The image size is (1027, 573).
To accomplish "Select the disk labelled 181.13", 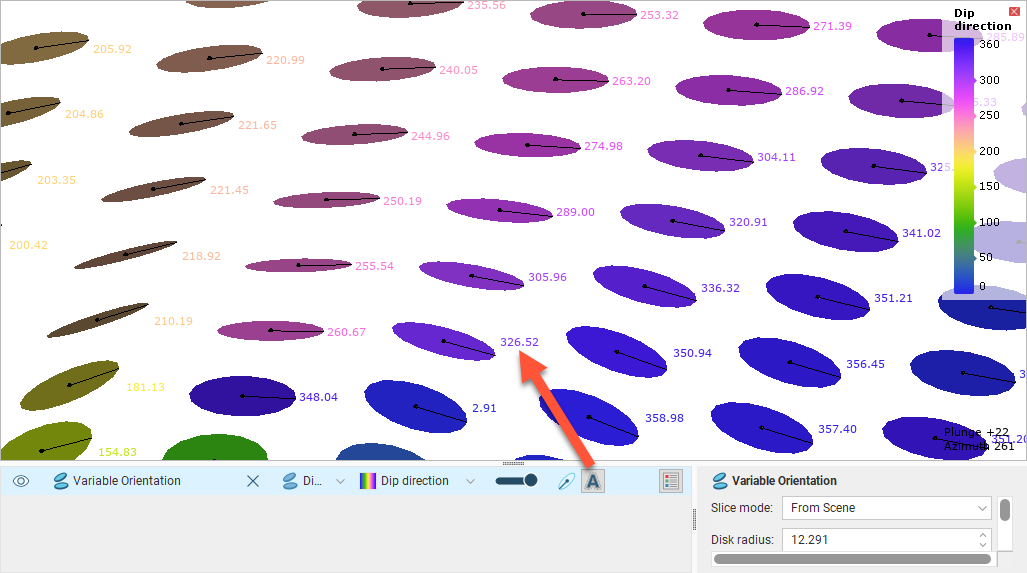I will click(69, 385).
